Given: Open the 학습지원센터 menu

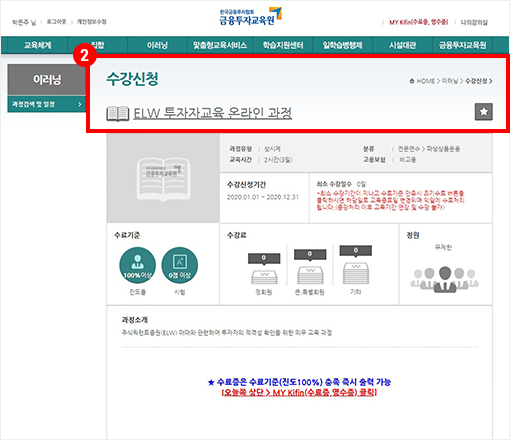Looking at the screenshot, I should pos(283,45).
